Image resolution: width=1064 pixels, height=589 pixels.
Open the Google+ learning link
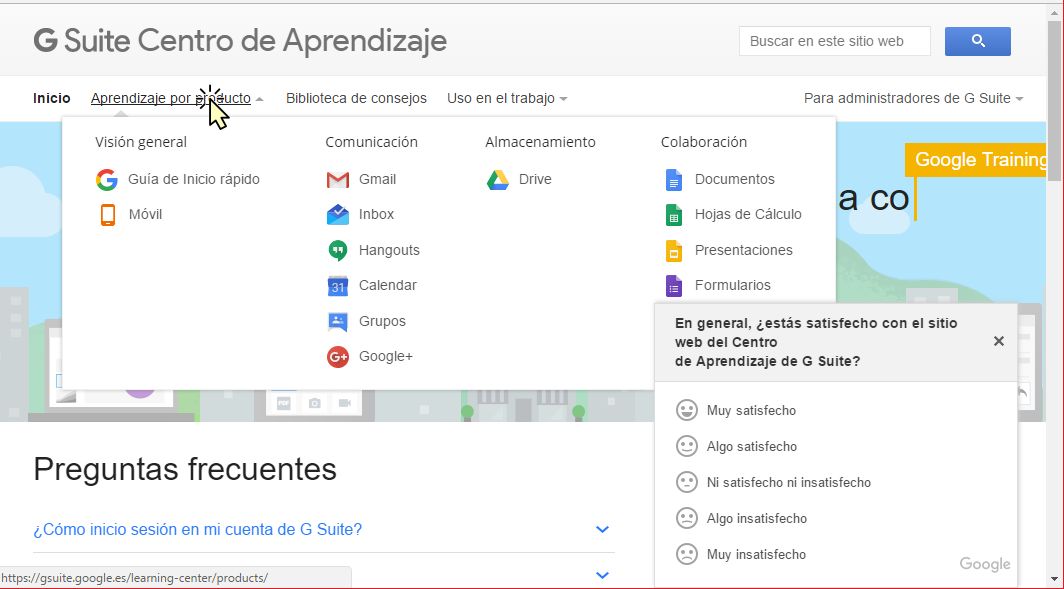point(385,356)
